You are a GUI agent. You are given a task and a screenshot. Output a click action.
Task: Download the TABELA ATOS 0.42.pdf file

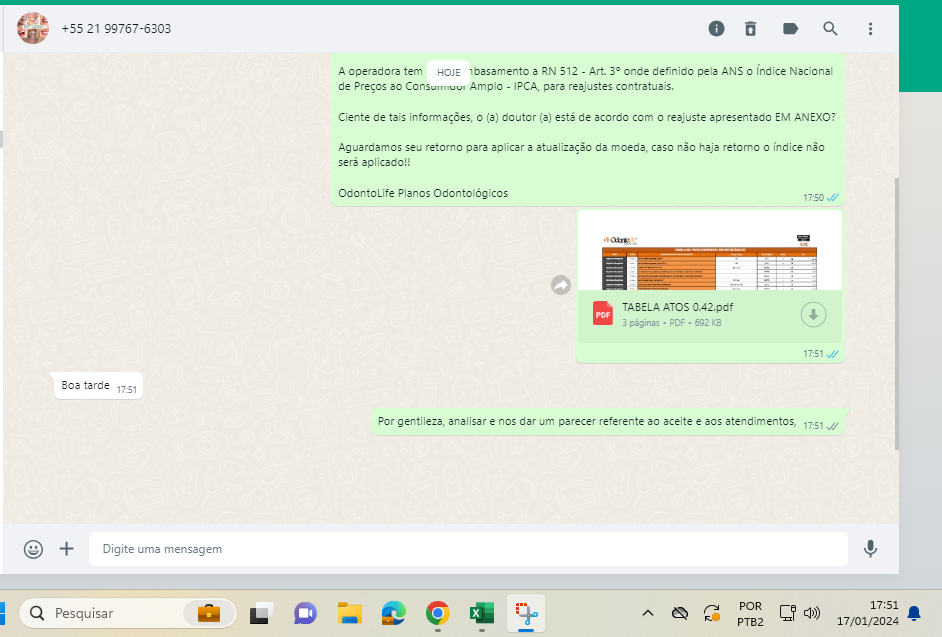point(813,314)
